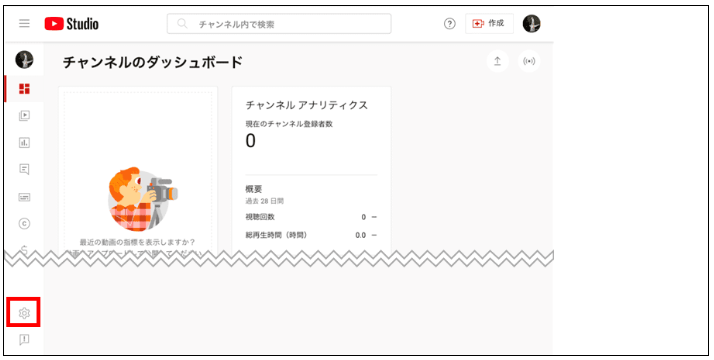
Task: Click the チャンネル アナリティクス heading
Action: [x=306, y=105]
